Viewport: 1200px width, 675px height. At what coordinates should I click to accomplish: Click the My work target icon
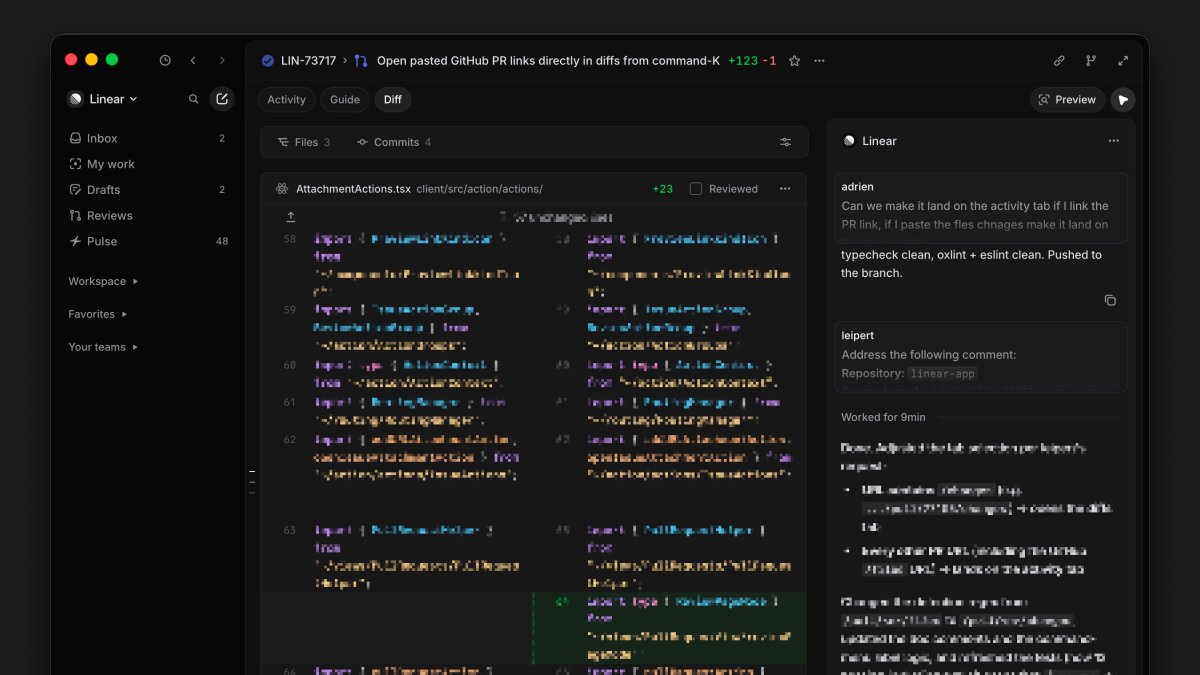[x=75, y=164]
